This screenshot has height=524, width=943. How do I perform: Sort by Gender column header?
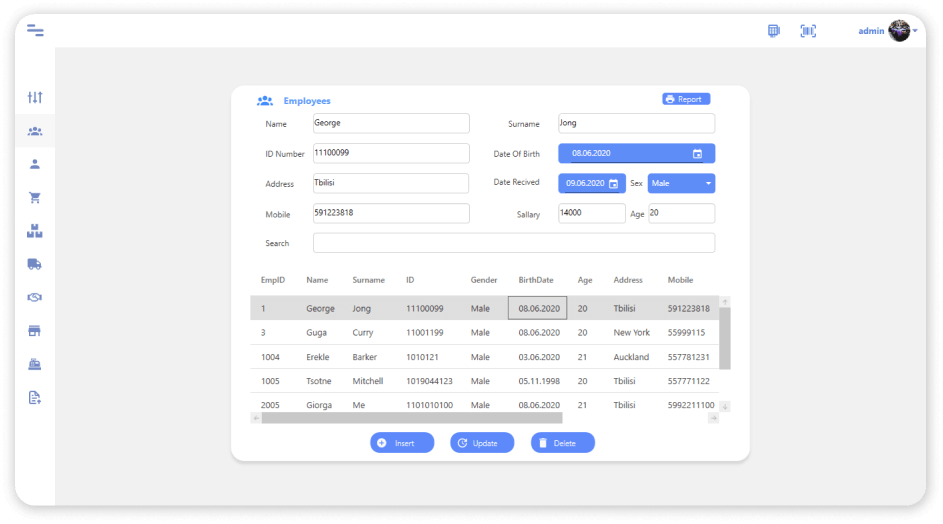point(484,280)
